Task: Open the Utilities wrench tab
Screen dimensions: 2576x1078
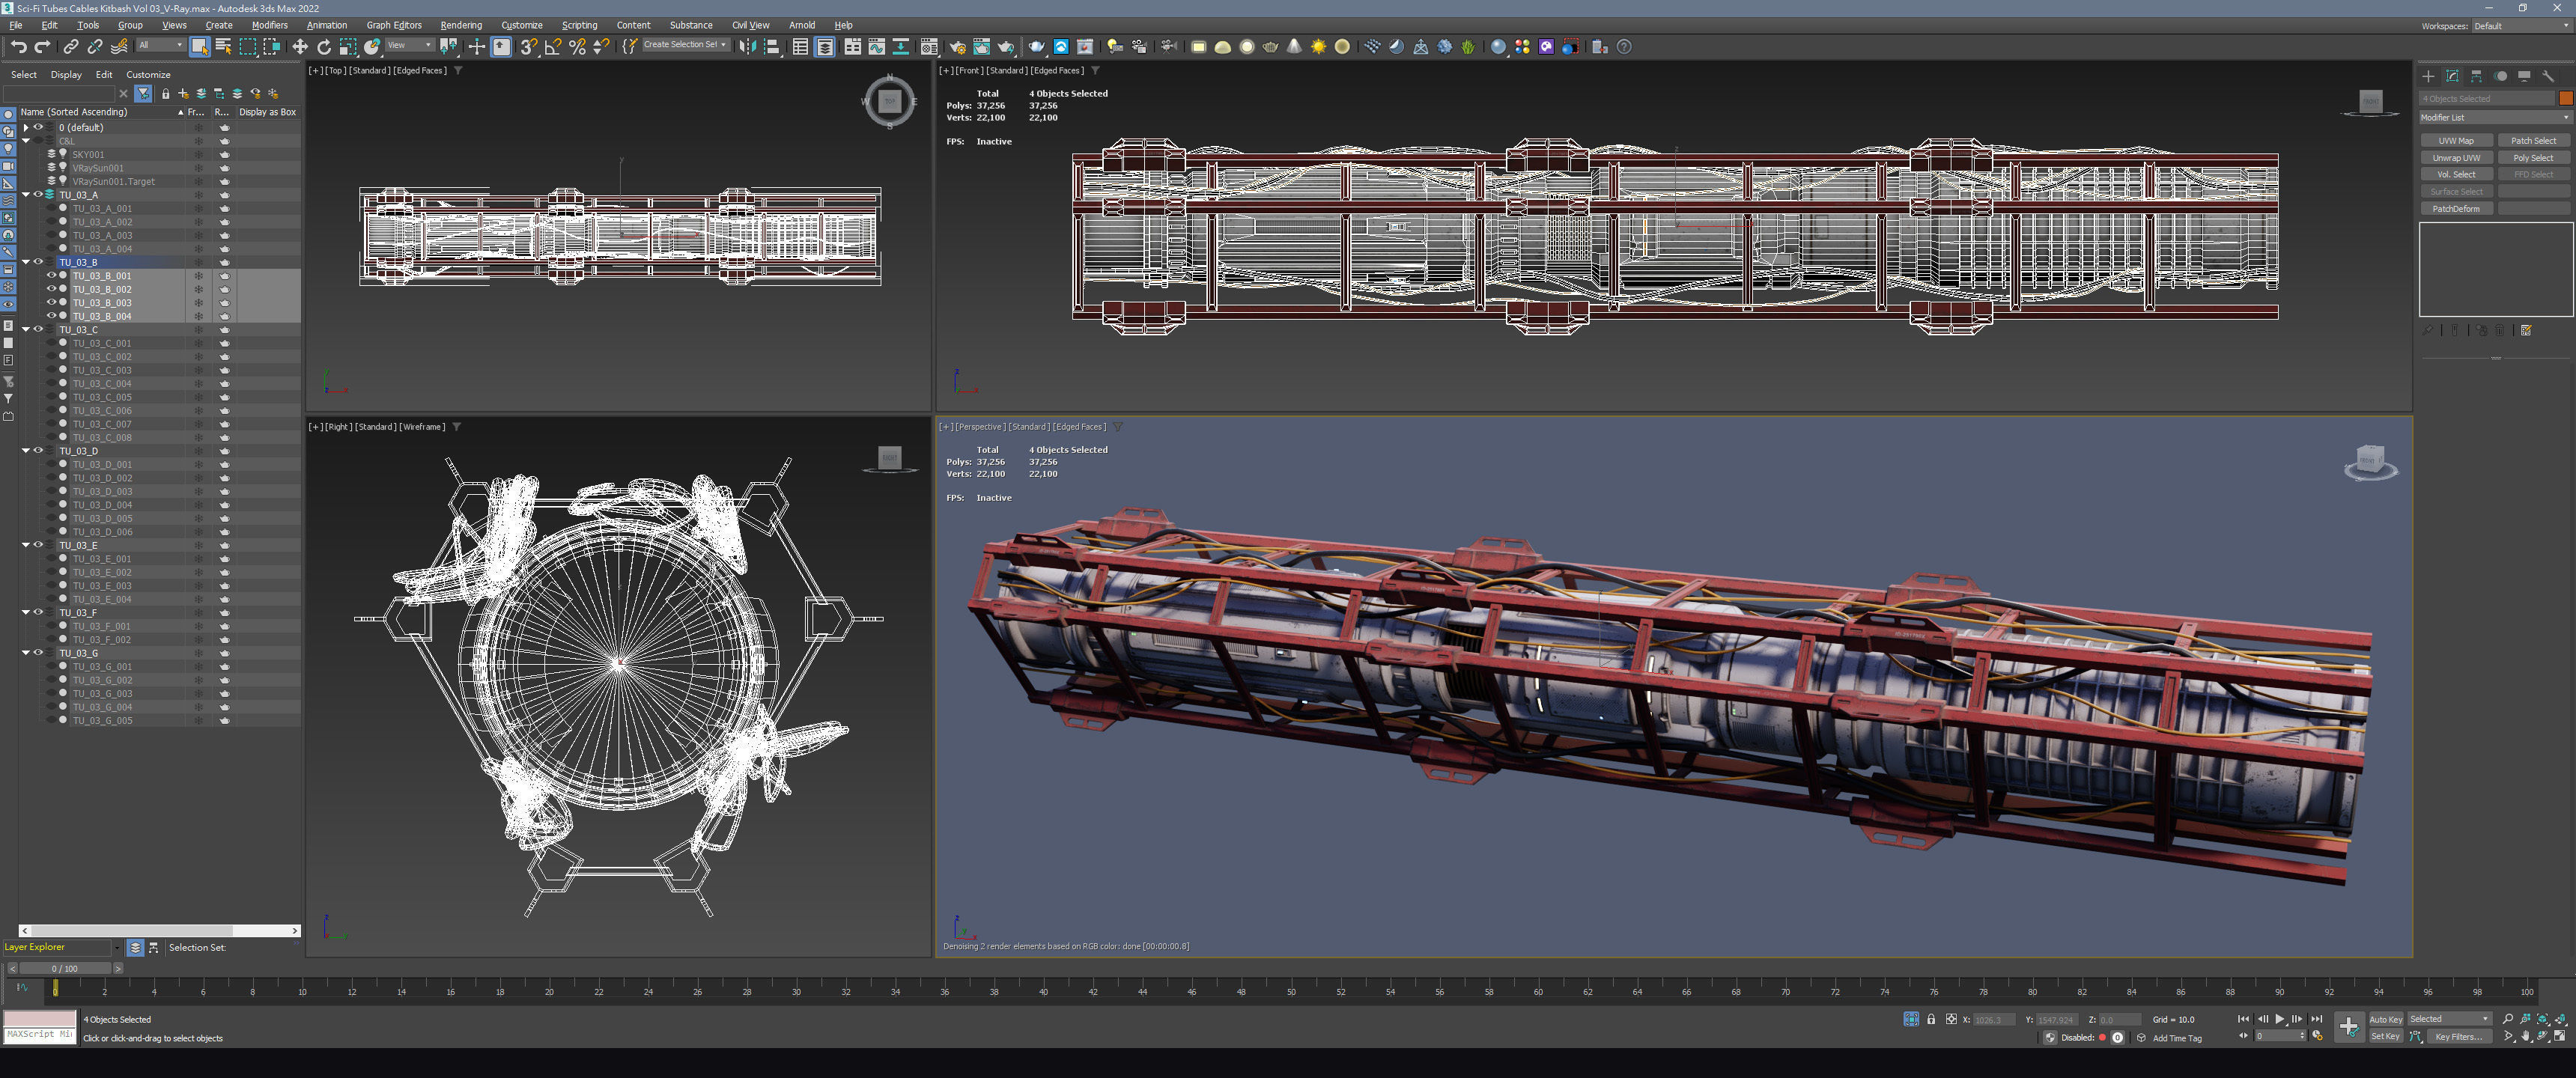Action: tap(2548, 76)
